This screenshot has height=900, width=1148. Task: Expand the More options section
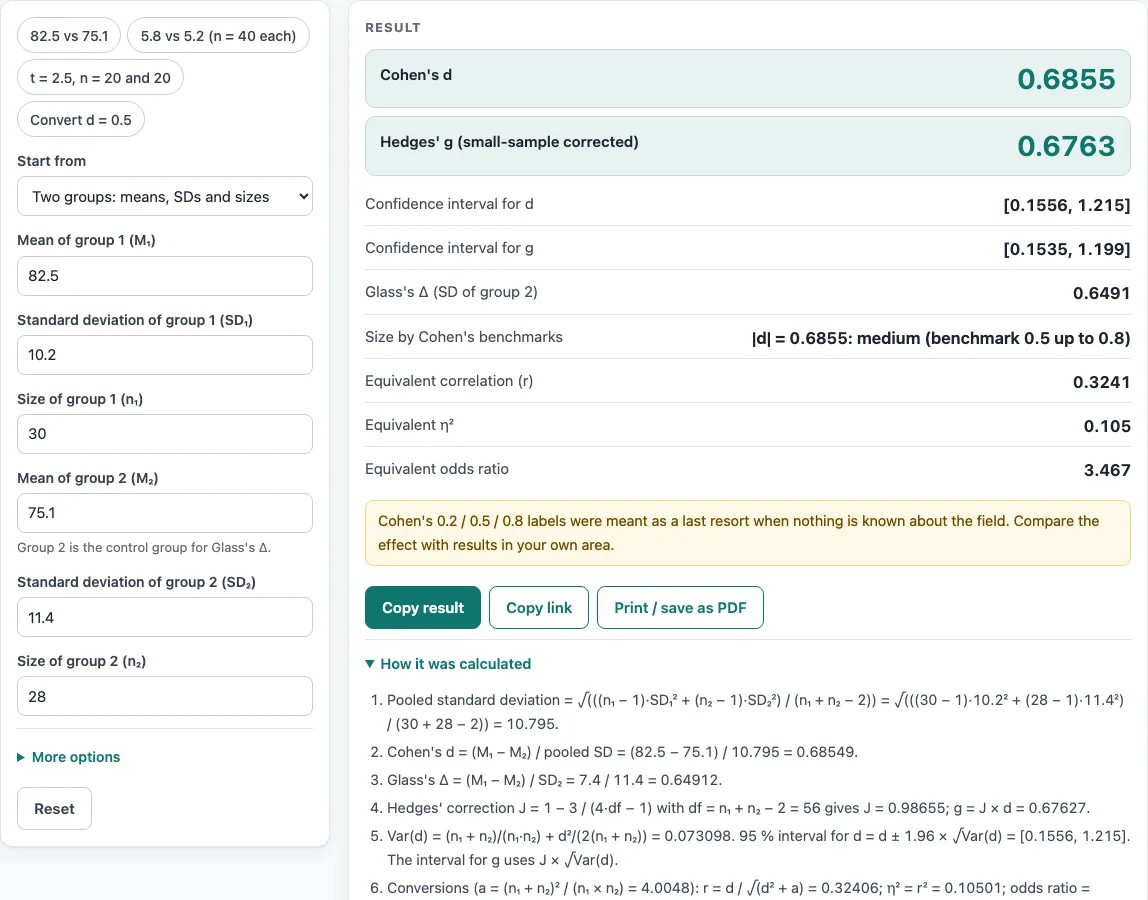click(x=69, y=757)
